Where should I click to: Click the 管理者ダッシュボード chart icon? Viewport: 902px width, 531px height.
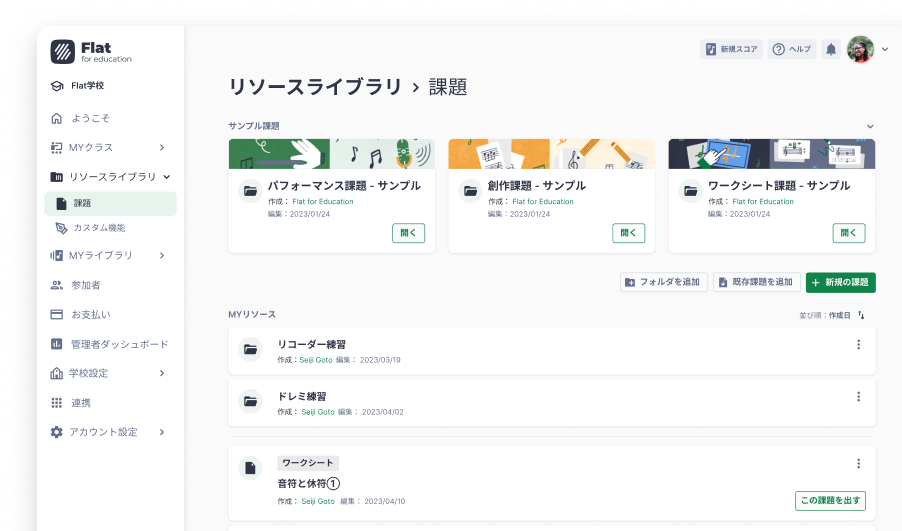point(56,344)
